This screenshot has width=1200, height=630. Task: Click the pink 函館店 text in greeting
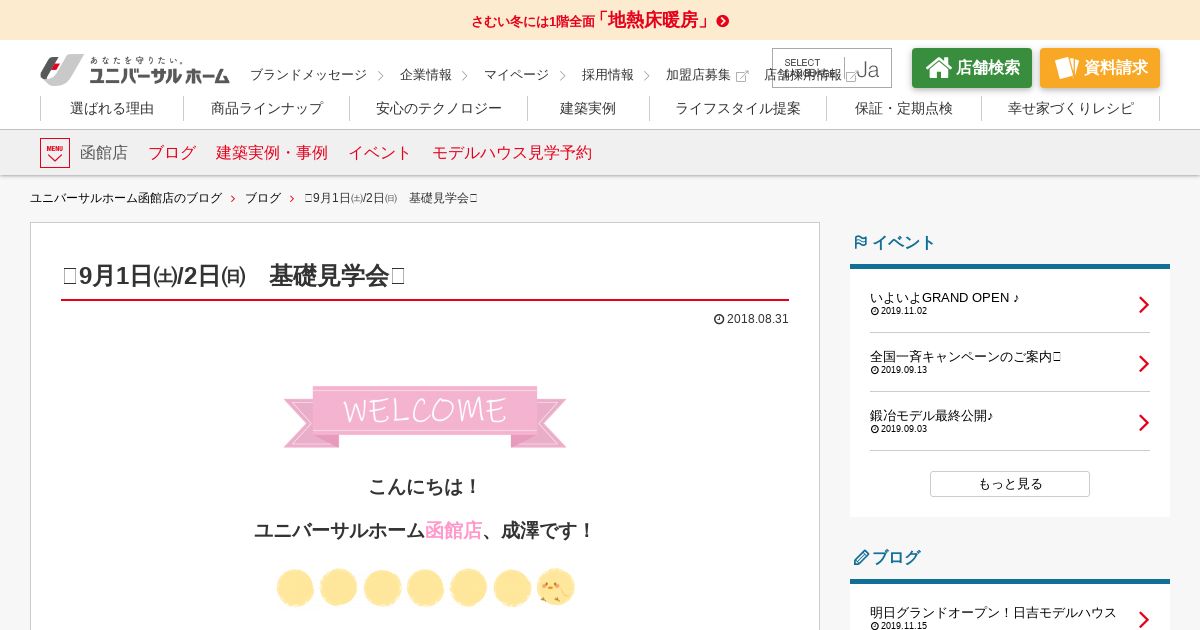(x=453, y=530)
